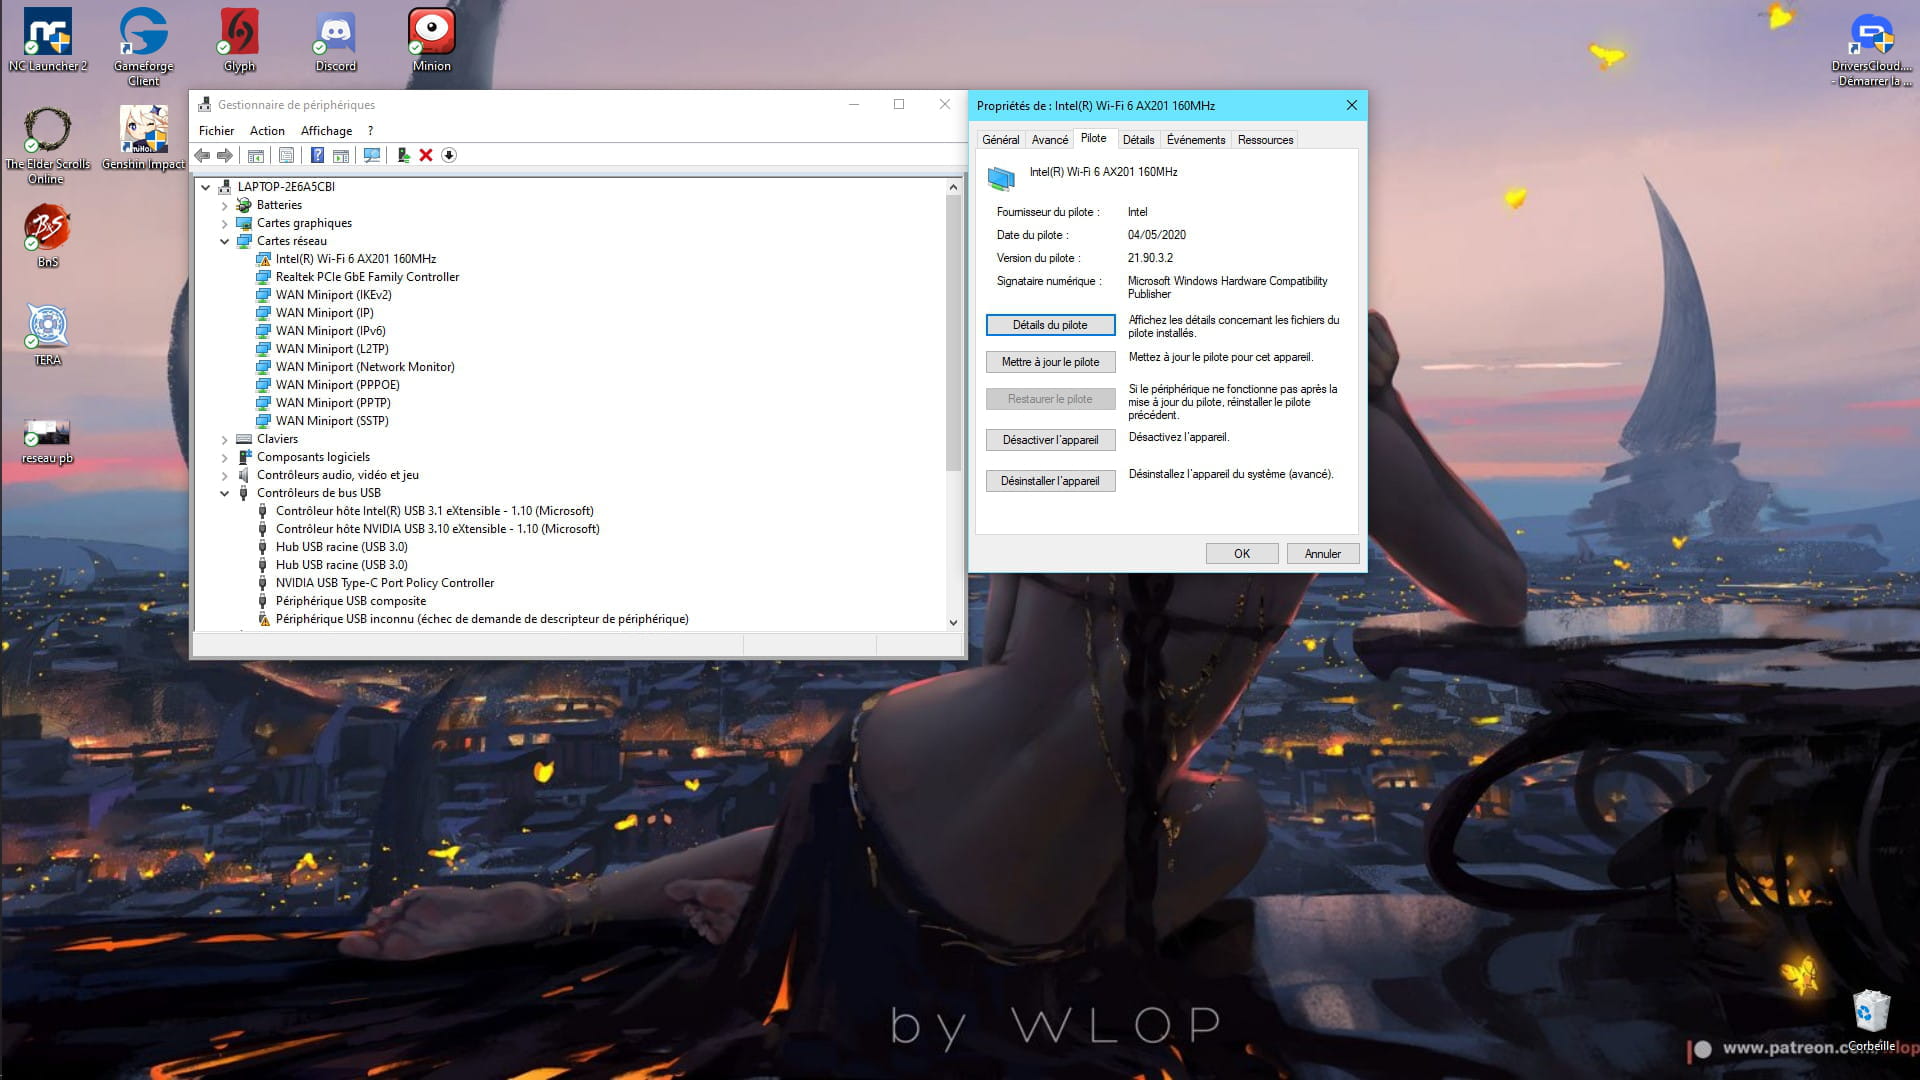The height and width of the screenshot is (1080, 1920).
Task: Open the Corbeille recycle bin
Action: click(1871, 1020)
